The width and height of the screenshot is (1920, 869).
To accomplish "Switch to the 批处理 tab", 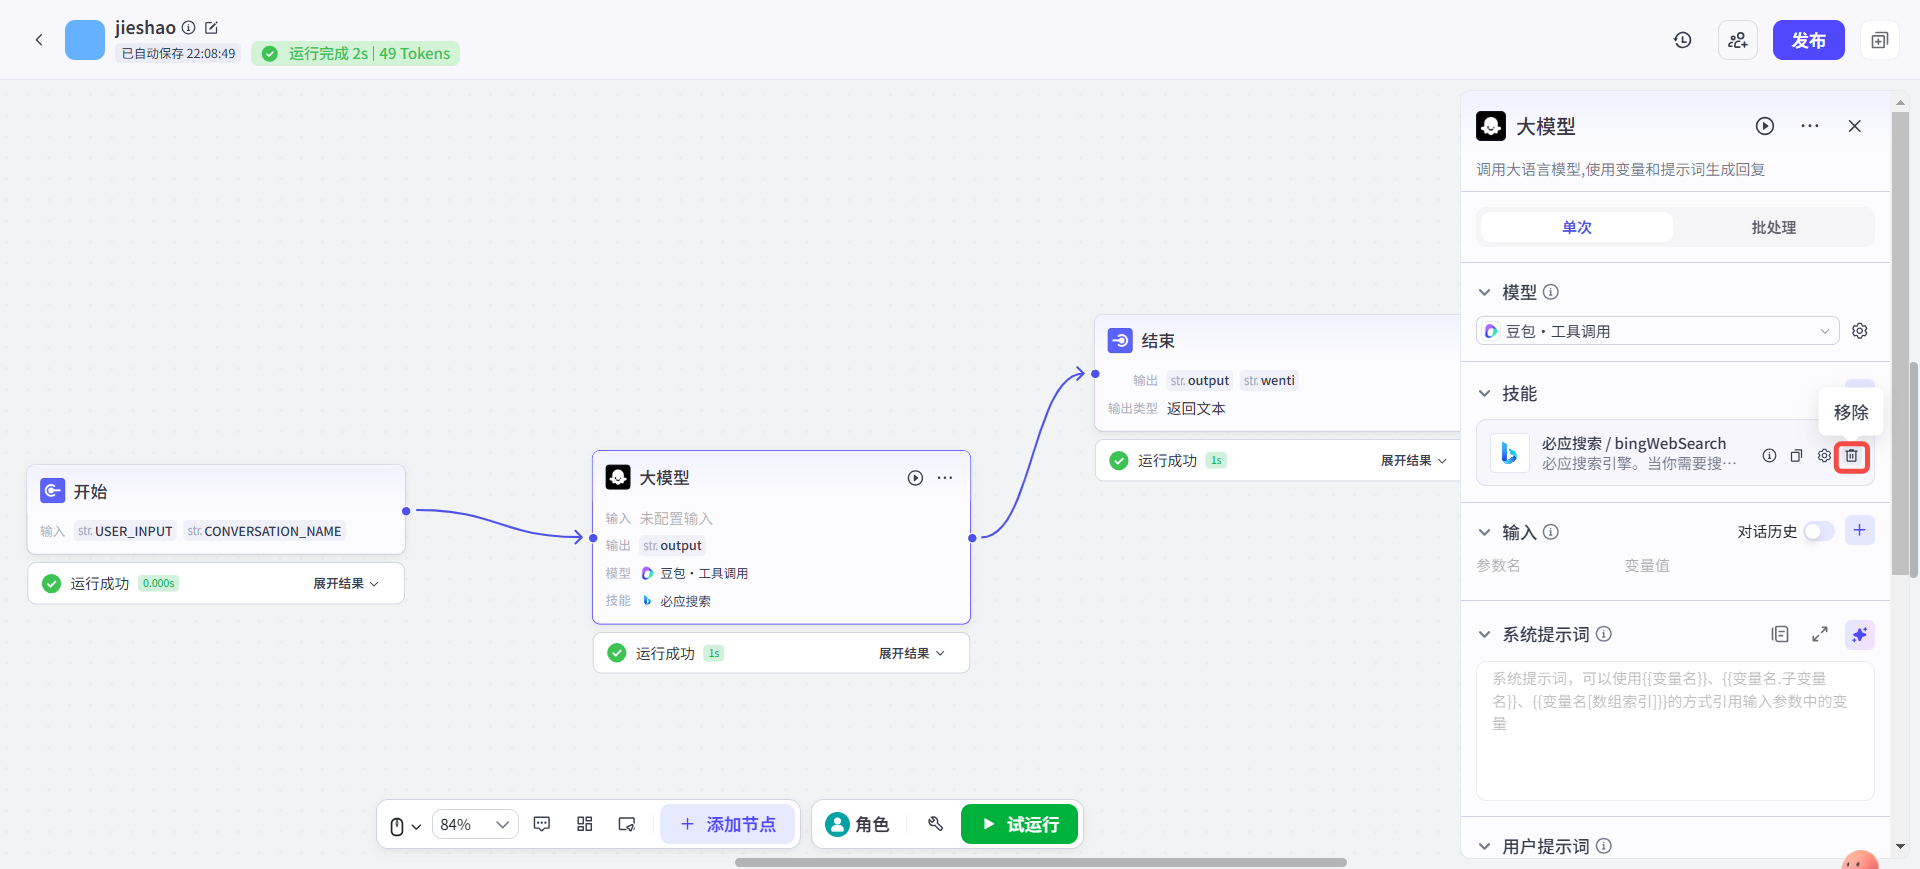I will (1773, 227).
